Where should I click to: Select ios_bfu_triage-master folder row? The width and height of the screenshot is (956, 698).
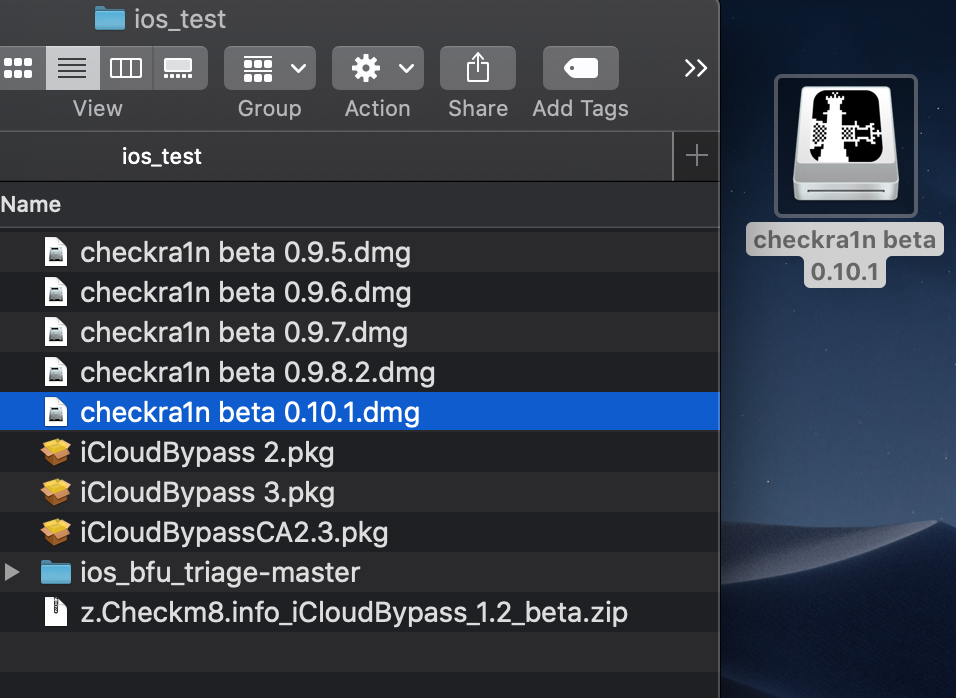tap(360, 572)
